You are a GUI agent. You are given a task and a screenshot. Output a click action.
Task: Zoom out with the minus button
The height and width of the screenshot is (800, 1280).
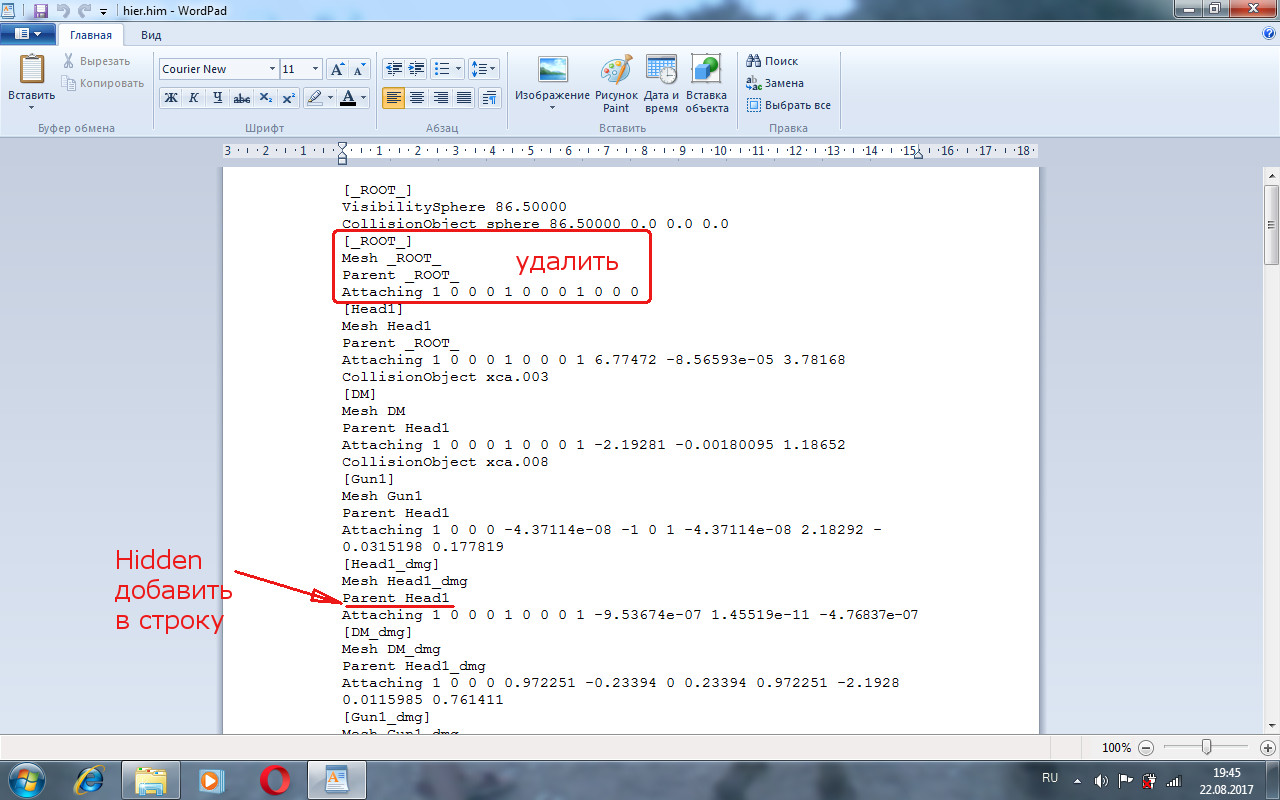coord(1146,747)
